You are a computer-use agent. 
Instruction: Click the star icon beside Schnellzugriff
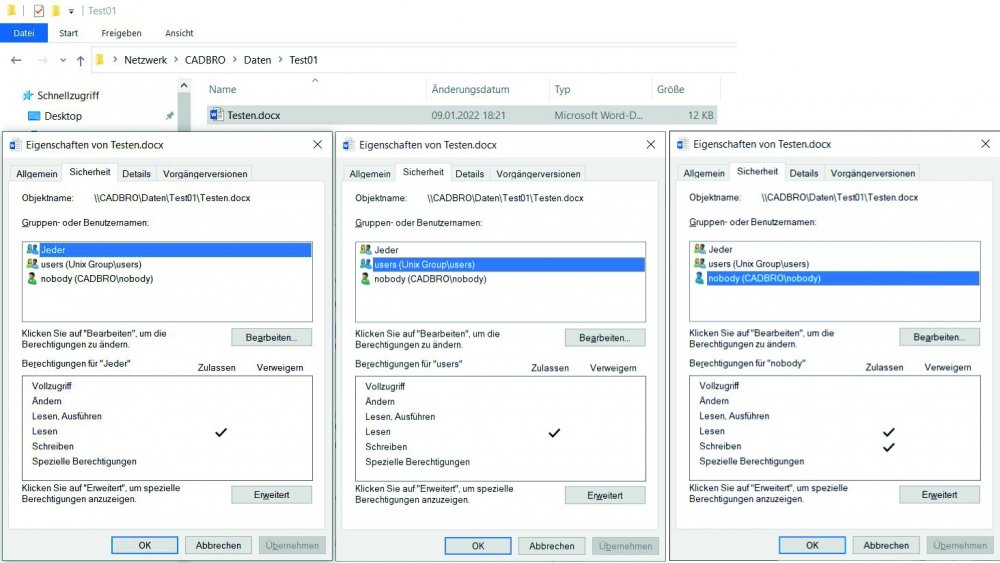click(27, 96)
